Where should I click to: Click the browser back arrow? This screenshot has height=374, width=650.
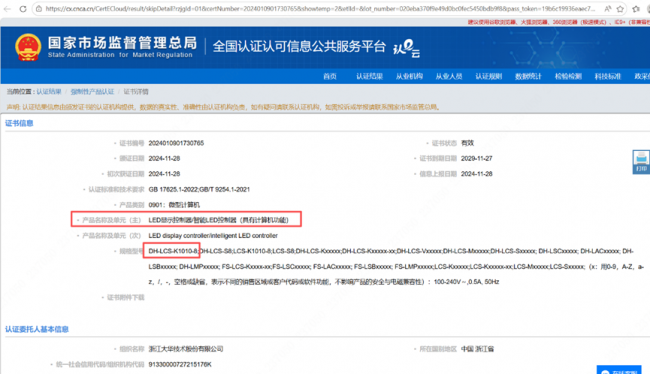(x=7, y=9)
